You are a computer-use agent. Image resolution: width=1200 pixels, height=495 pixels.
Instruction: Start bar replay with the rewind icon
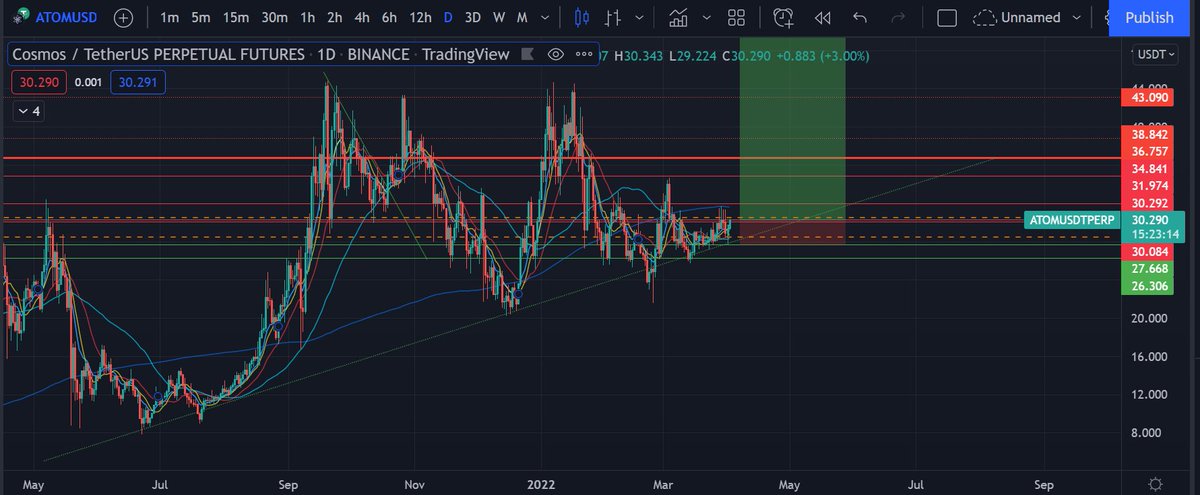click(x=822, y=18)
